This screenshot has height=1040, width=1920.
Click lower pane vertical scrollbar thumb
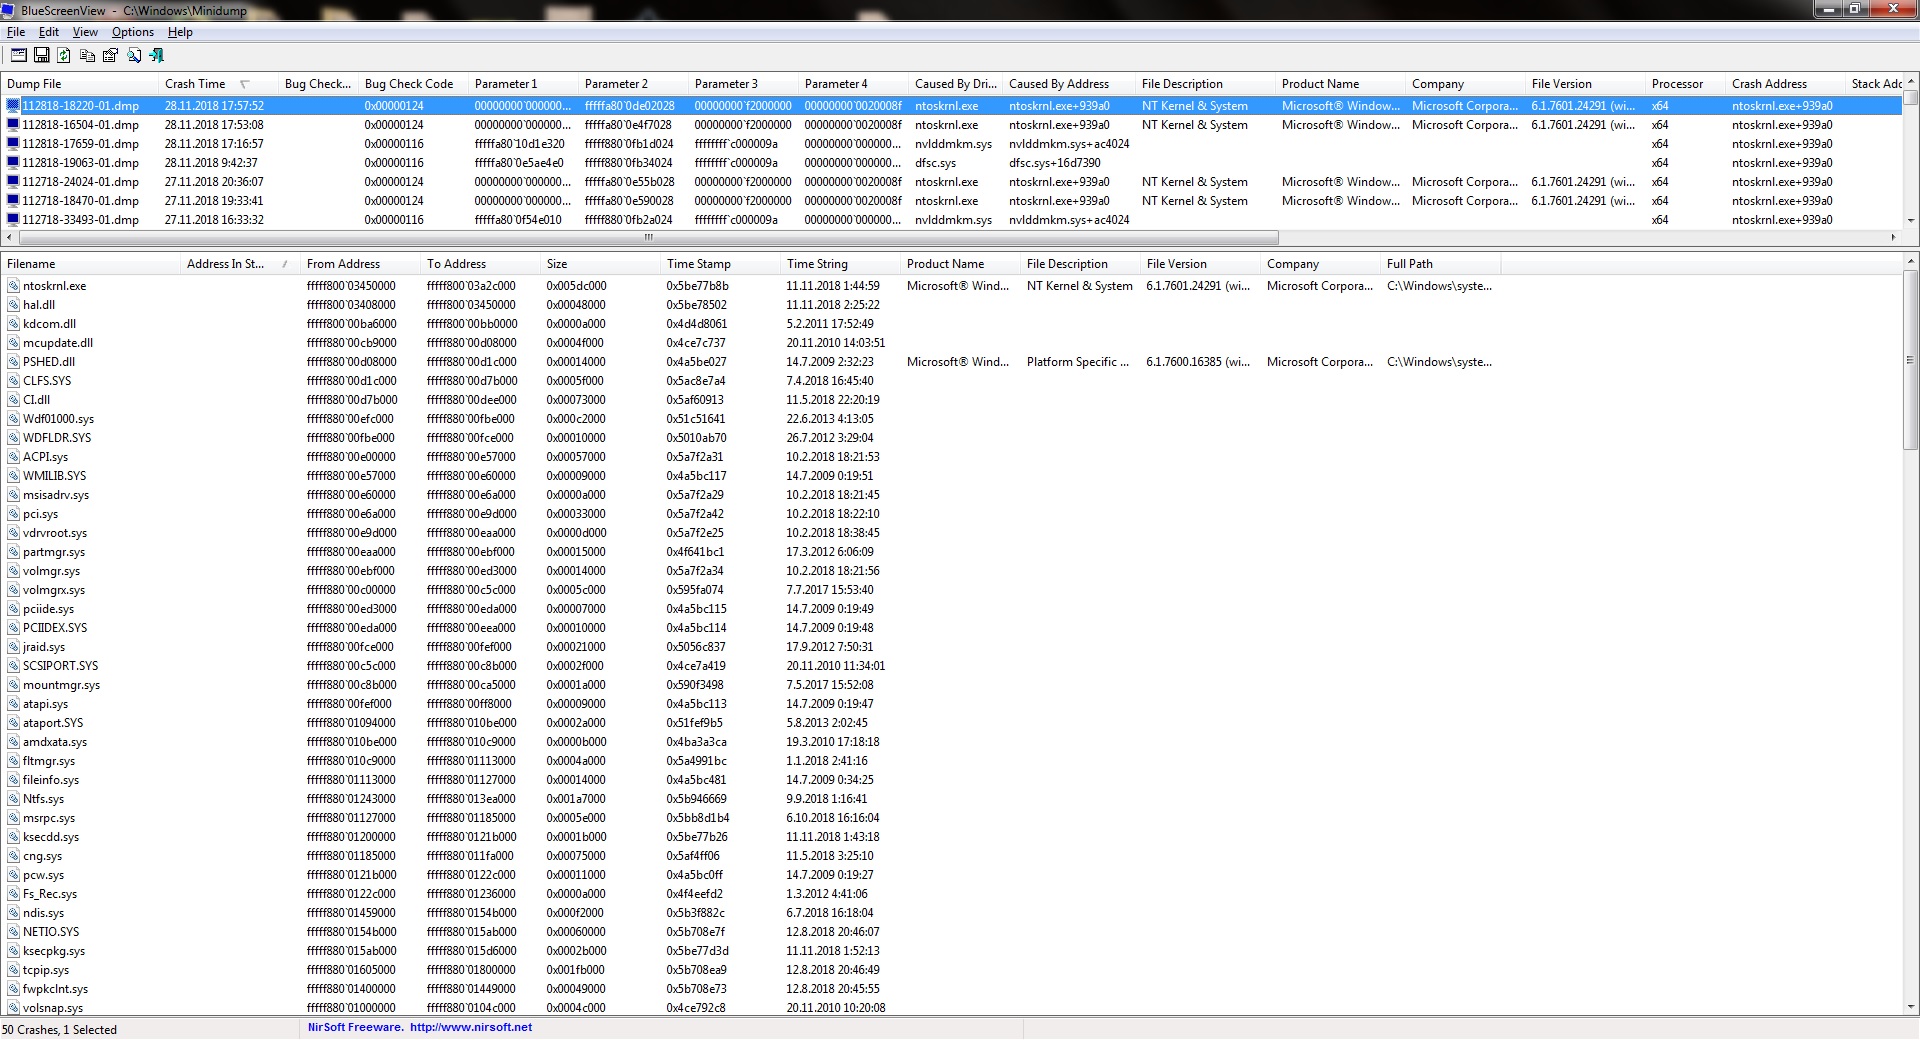[1911, 360]
